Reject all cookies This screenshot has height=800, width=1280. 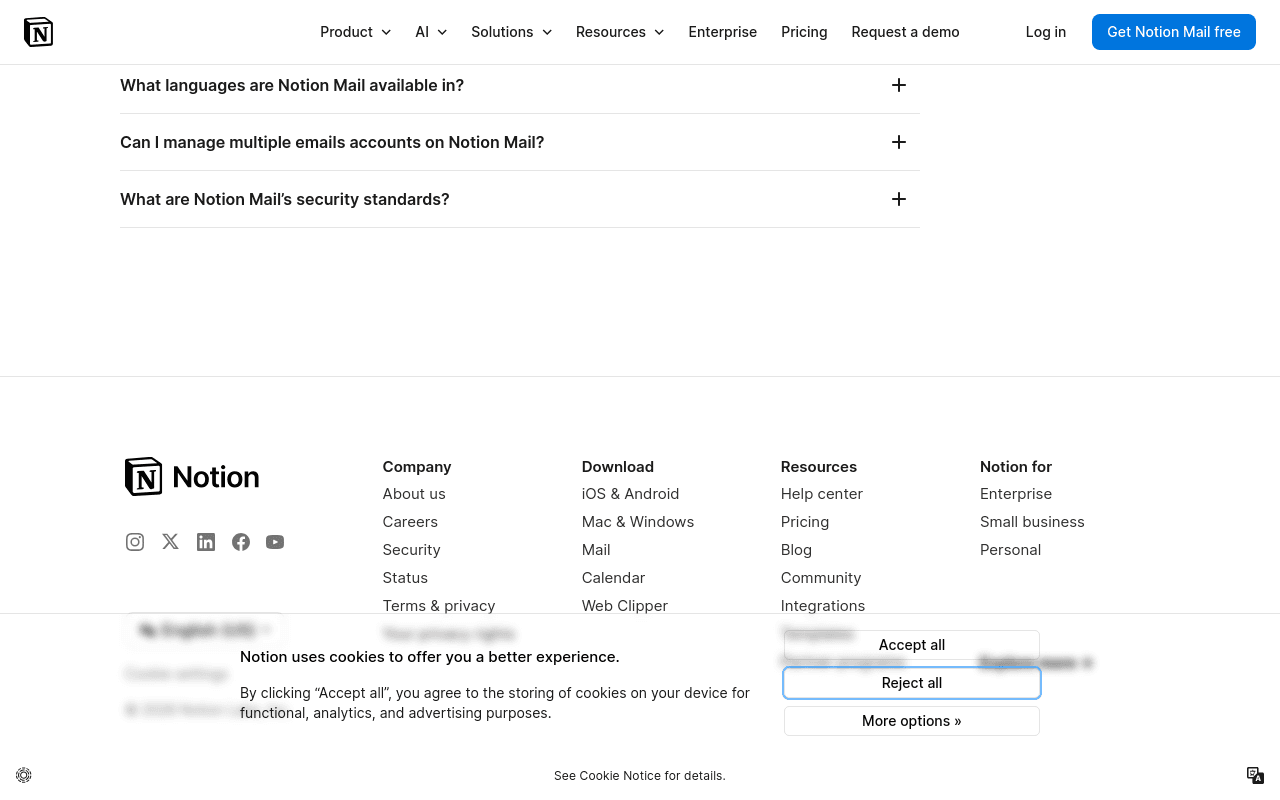point(912,683)
